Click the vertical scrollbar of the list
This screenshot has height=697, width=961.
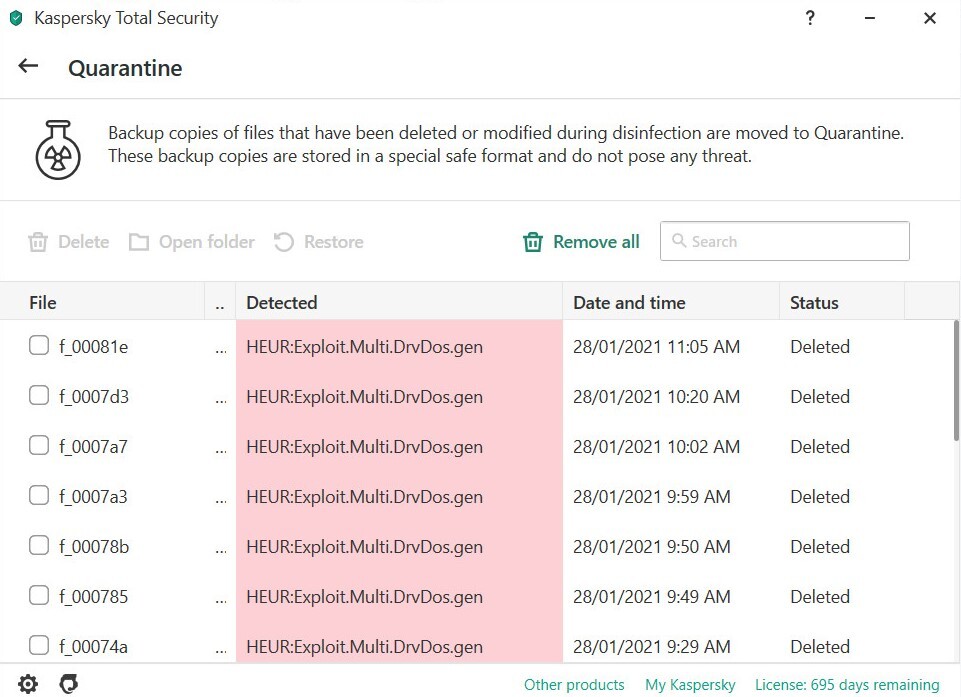(x=956, y=380)
